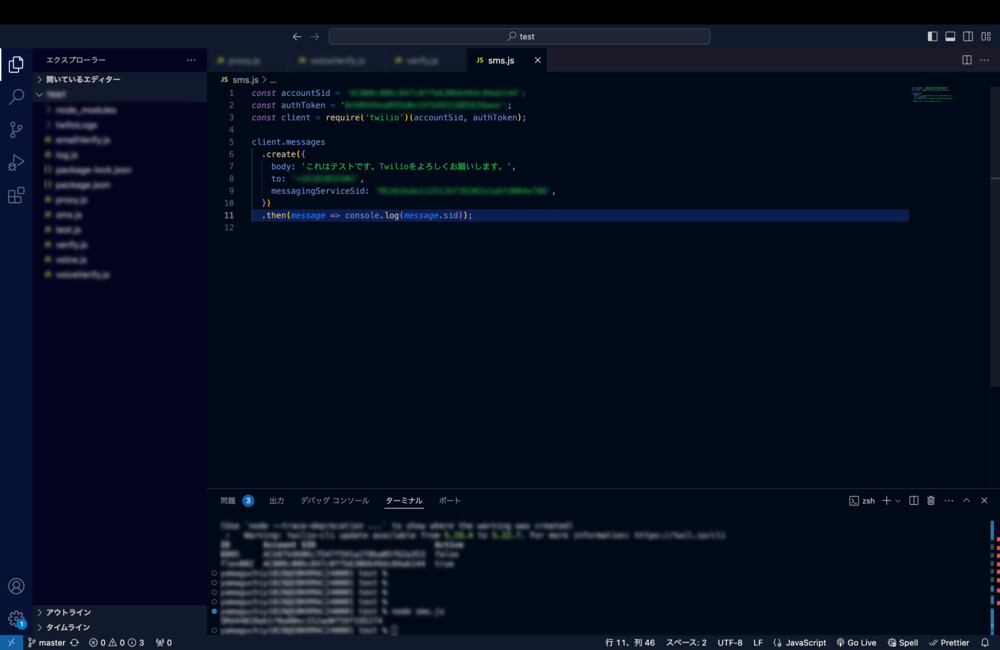This screenshot has height=650, width=1000.
Task: Click Go Live in status bar
Action: point(856,643)
